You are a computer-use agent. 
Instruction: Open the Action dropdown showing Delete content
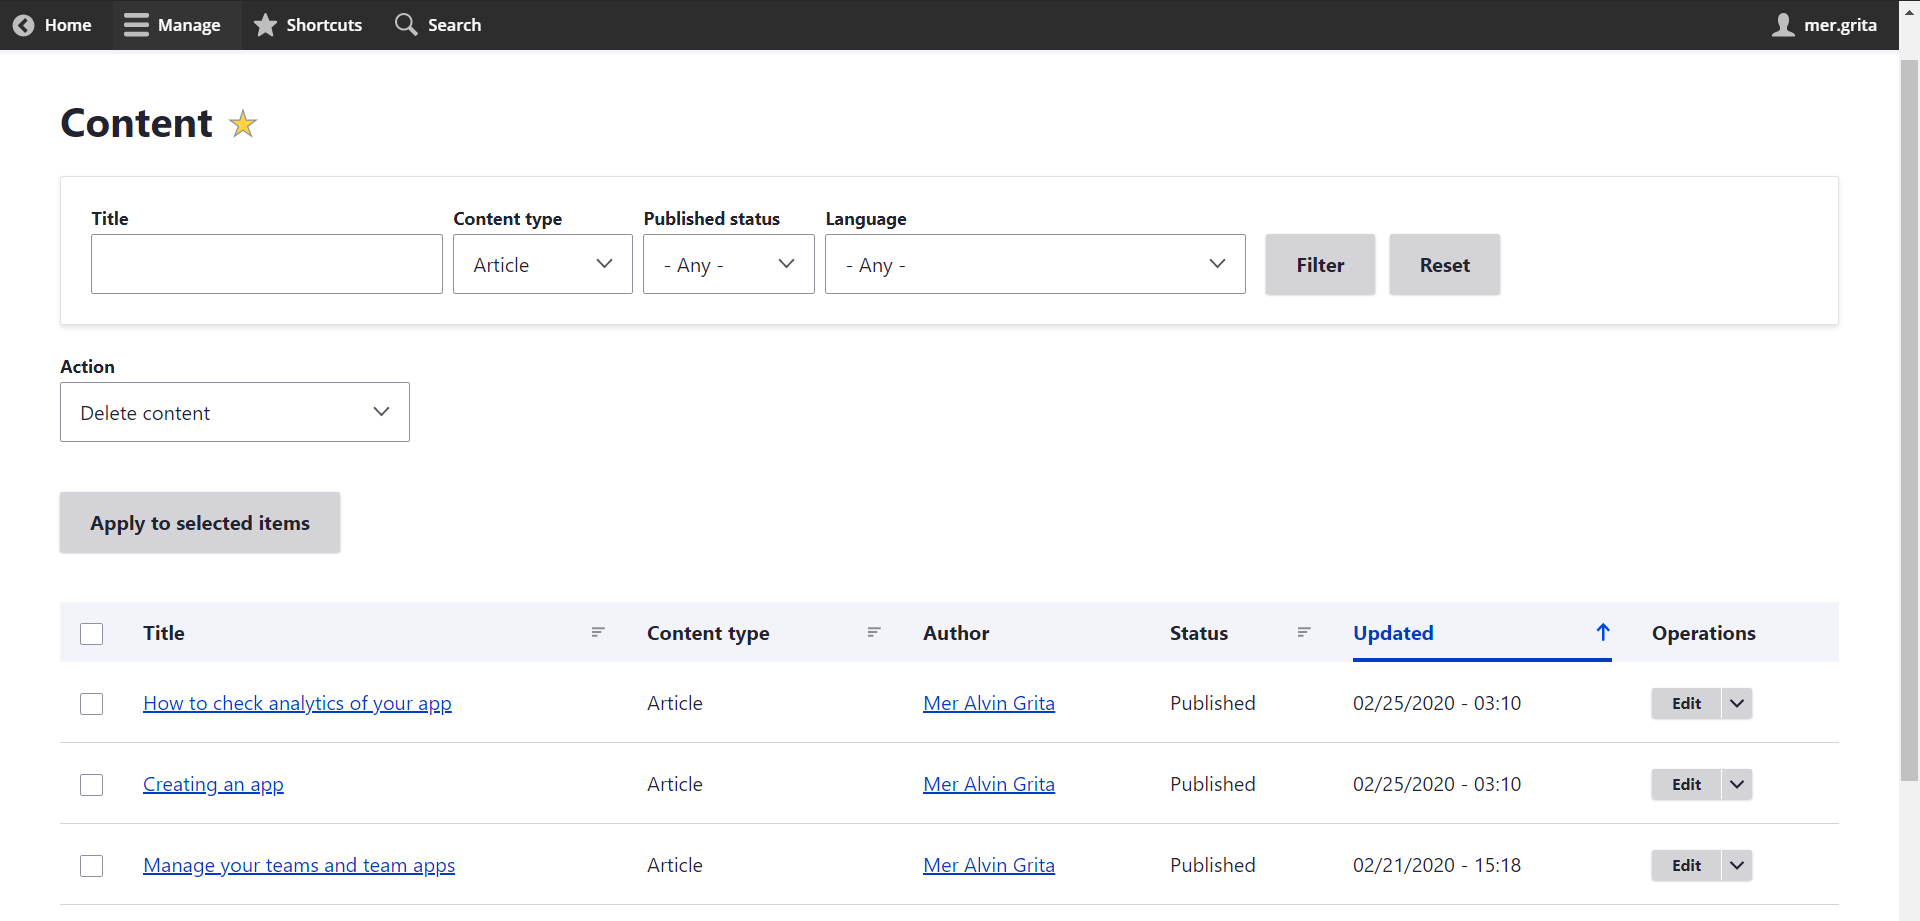coord(235,412)
